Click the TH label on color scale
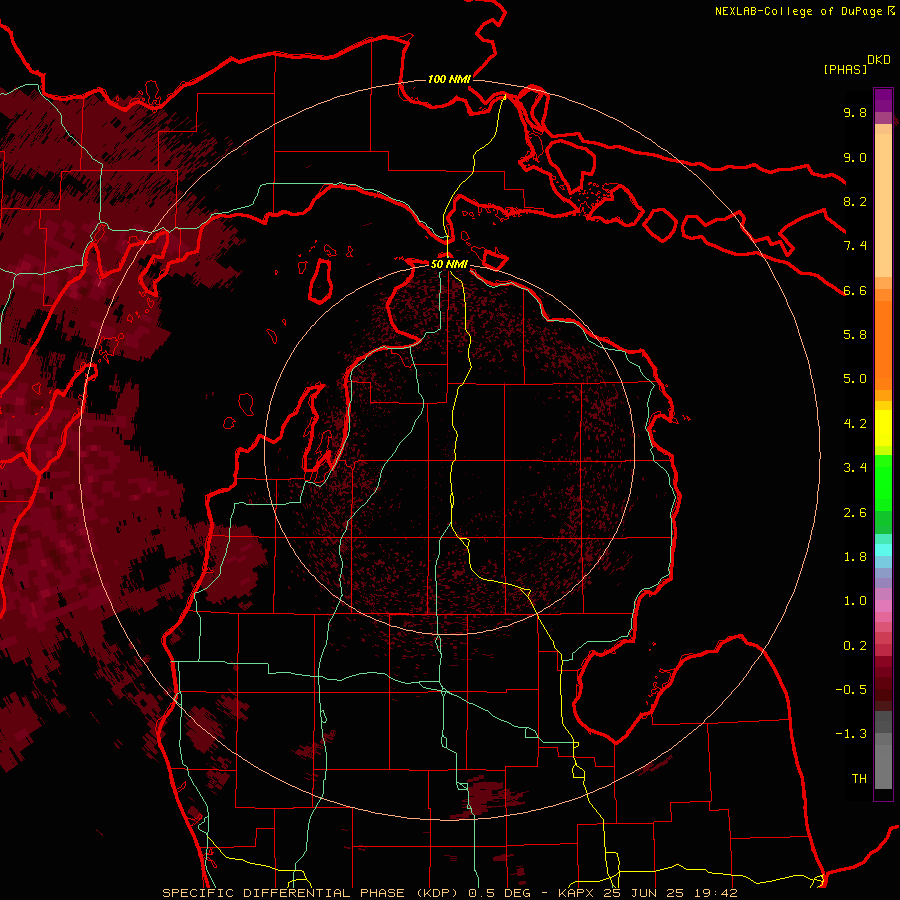This screenshot has height=900, width=900. pyautogui.click(x=859, y=779)
